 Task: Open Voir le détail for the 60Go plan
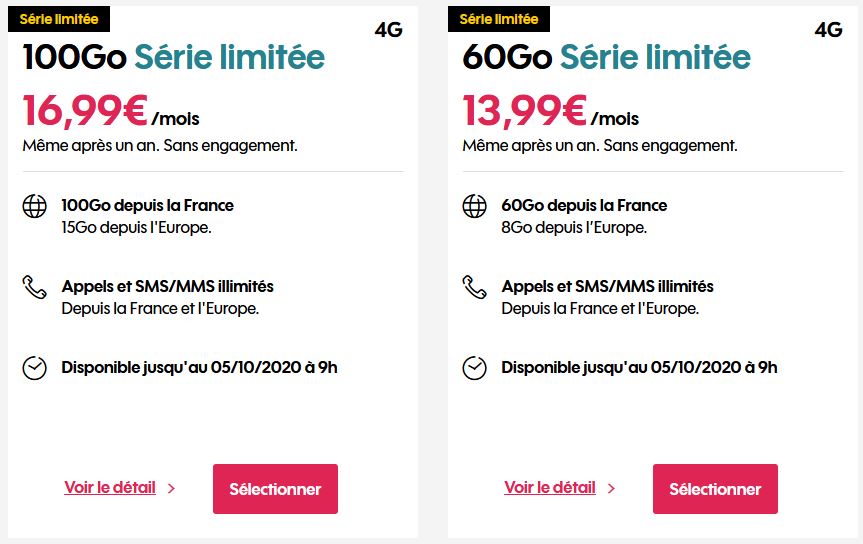(550, 488)
